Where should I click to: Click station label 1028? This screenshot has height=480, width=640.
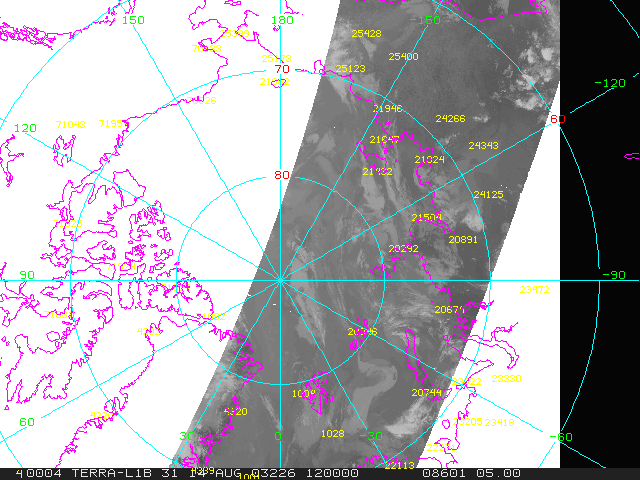333,433
